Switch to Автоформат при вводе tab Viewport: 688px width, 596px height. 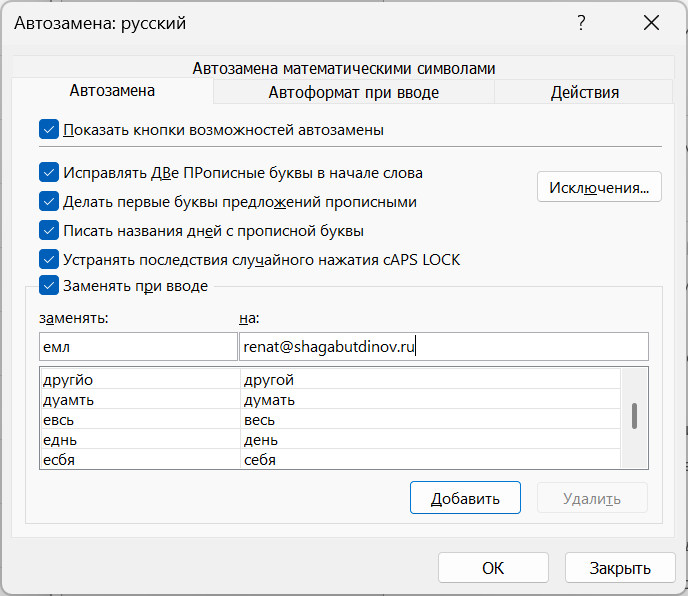pos(353,92)
